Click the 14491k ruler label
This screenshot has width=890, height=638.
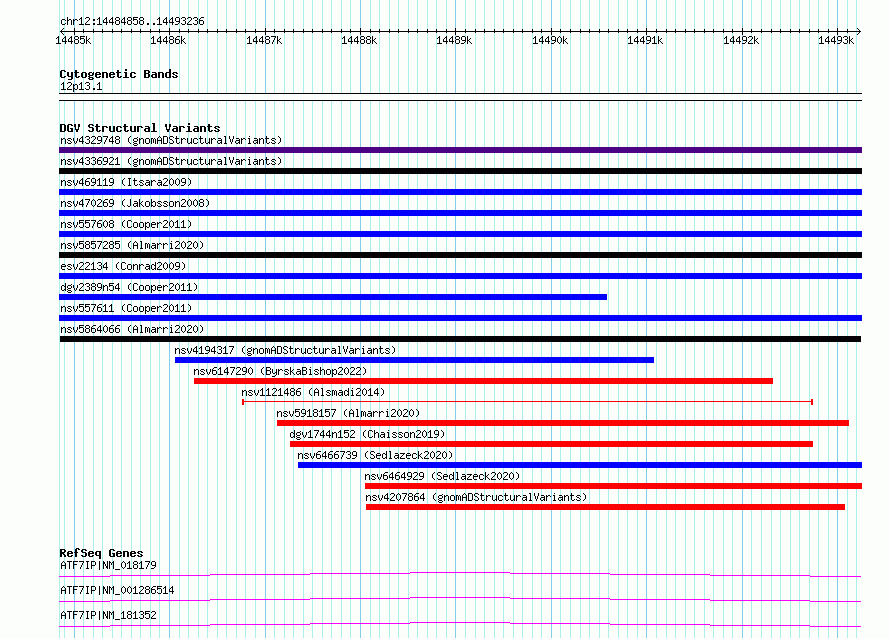[645, 40]
